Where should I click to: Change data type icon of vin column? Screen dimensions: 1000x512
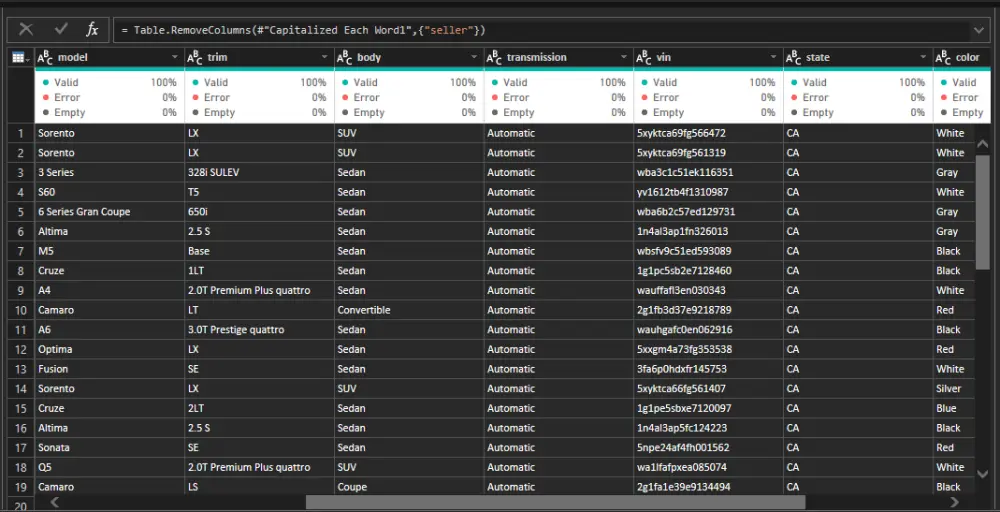(644, 58)
